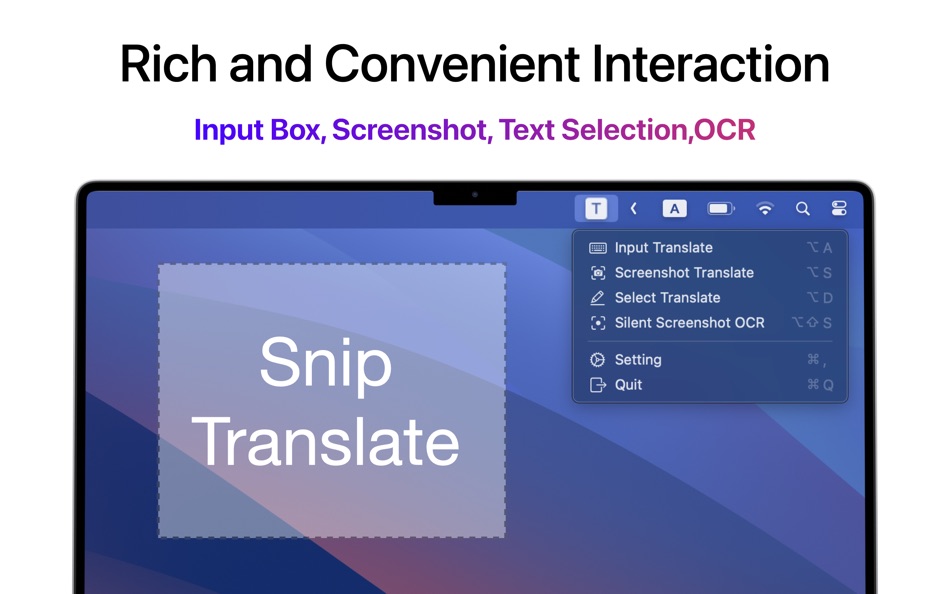This screenshot has height=594, width=950.
Task: Click the camera icon beside Screenshot Translate
Action: tap(598, 273)
